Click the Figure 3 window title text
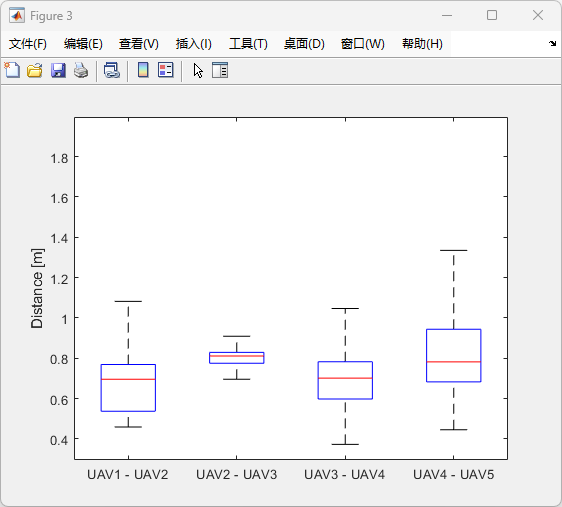562x507 pixels. (x=51, y=16)
